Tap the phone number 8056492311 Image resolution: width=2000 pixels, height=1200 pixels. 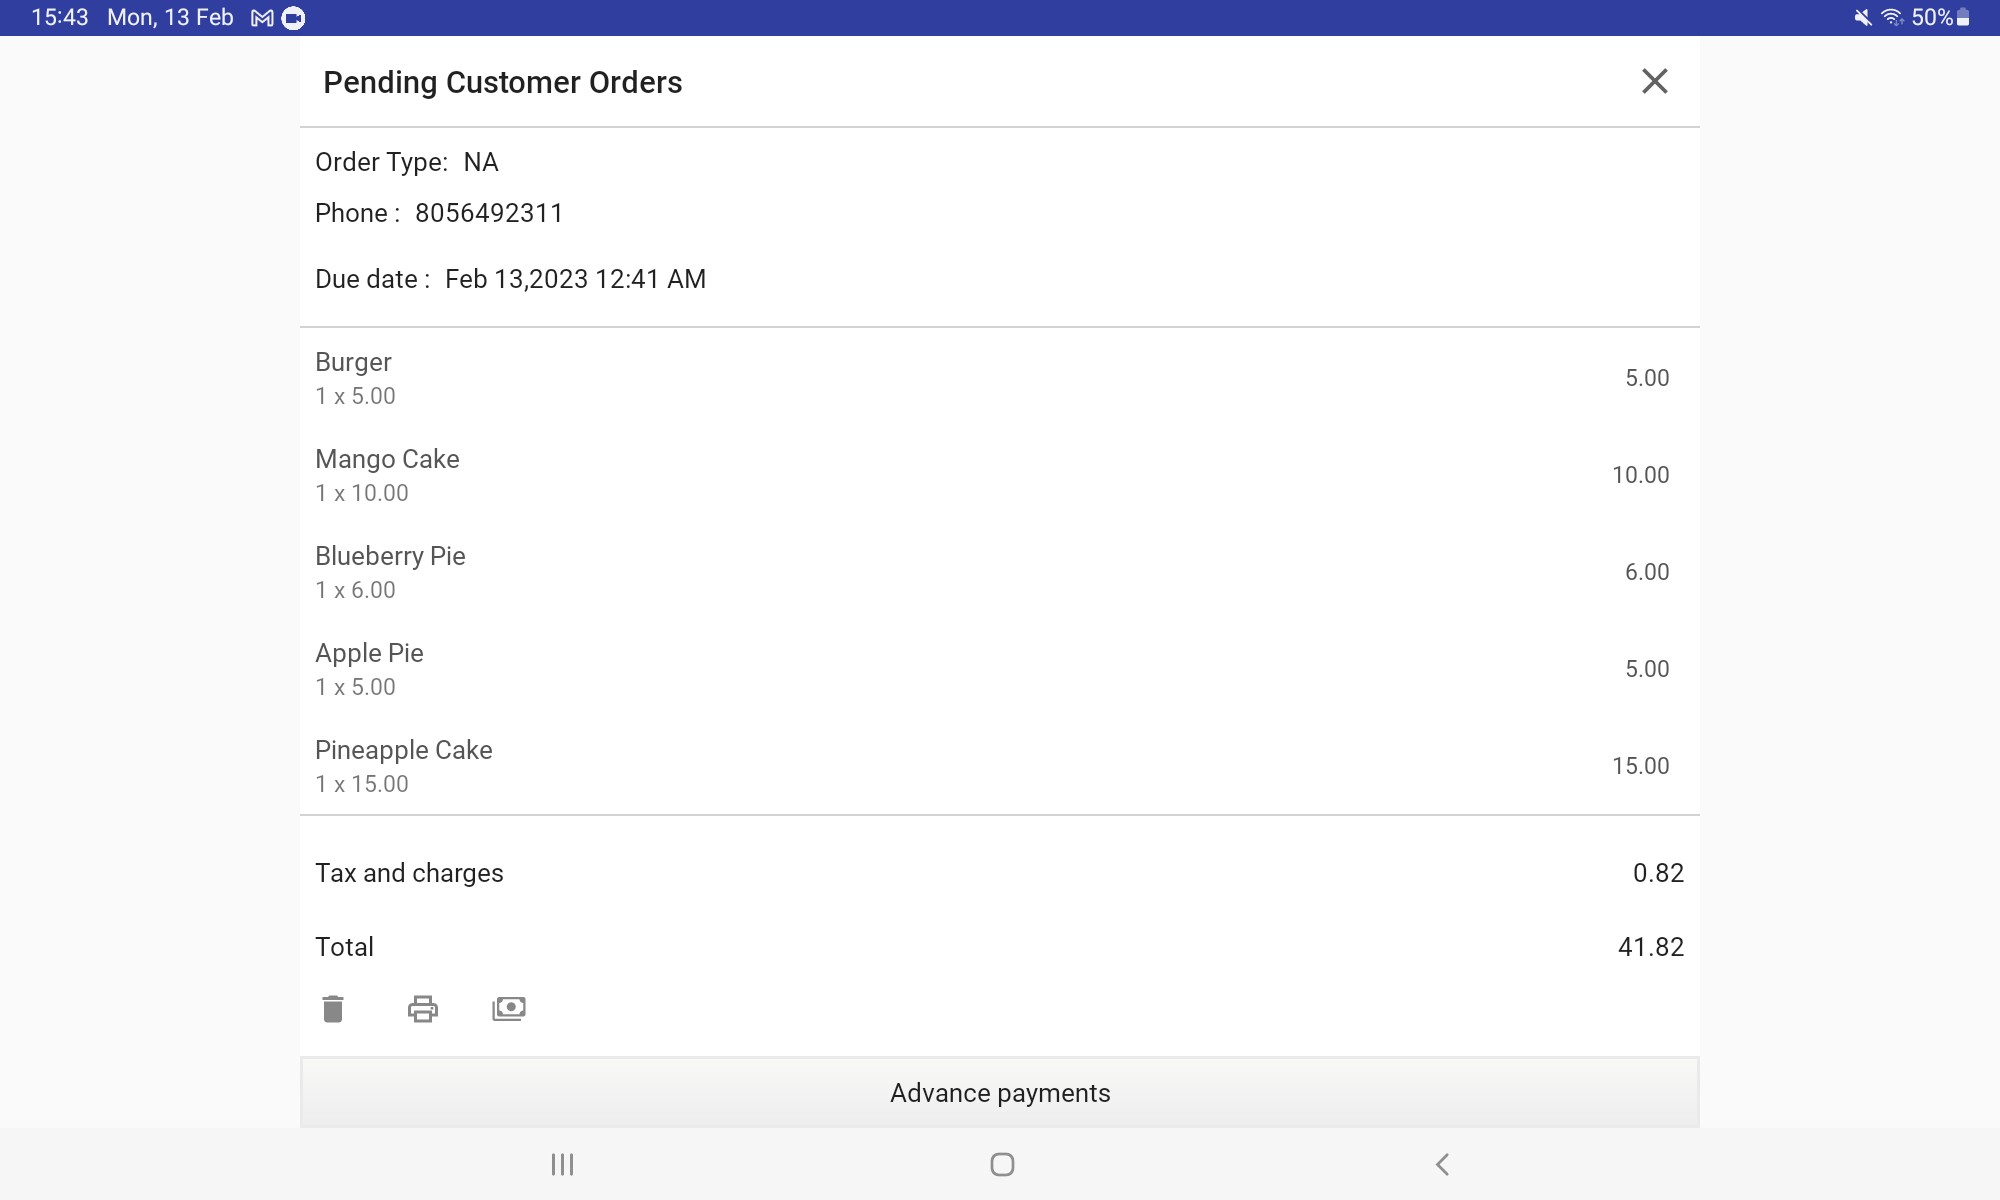tap(489, 213)
